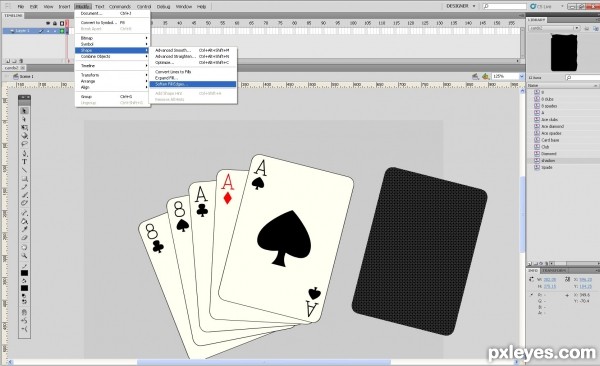Select the Brush tool
The width and height of the screenshot is (600, 366).
point(24,195)
